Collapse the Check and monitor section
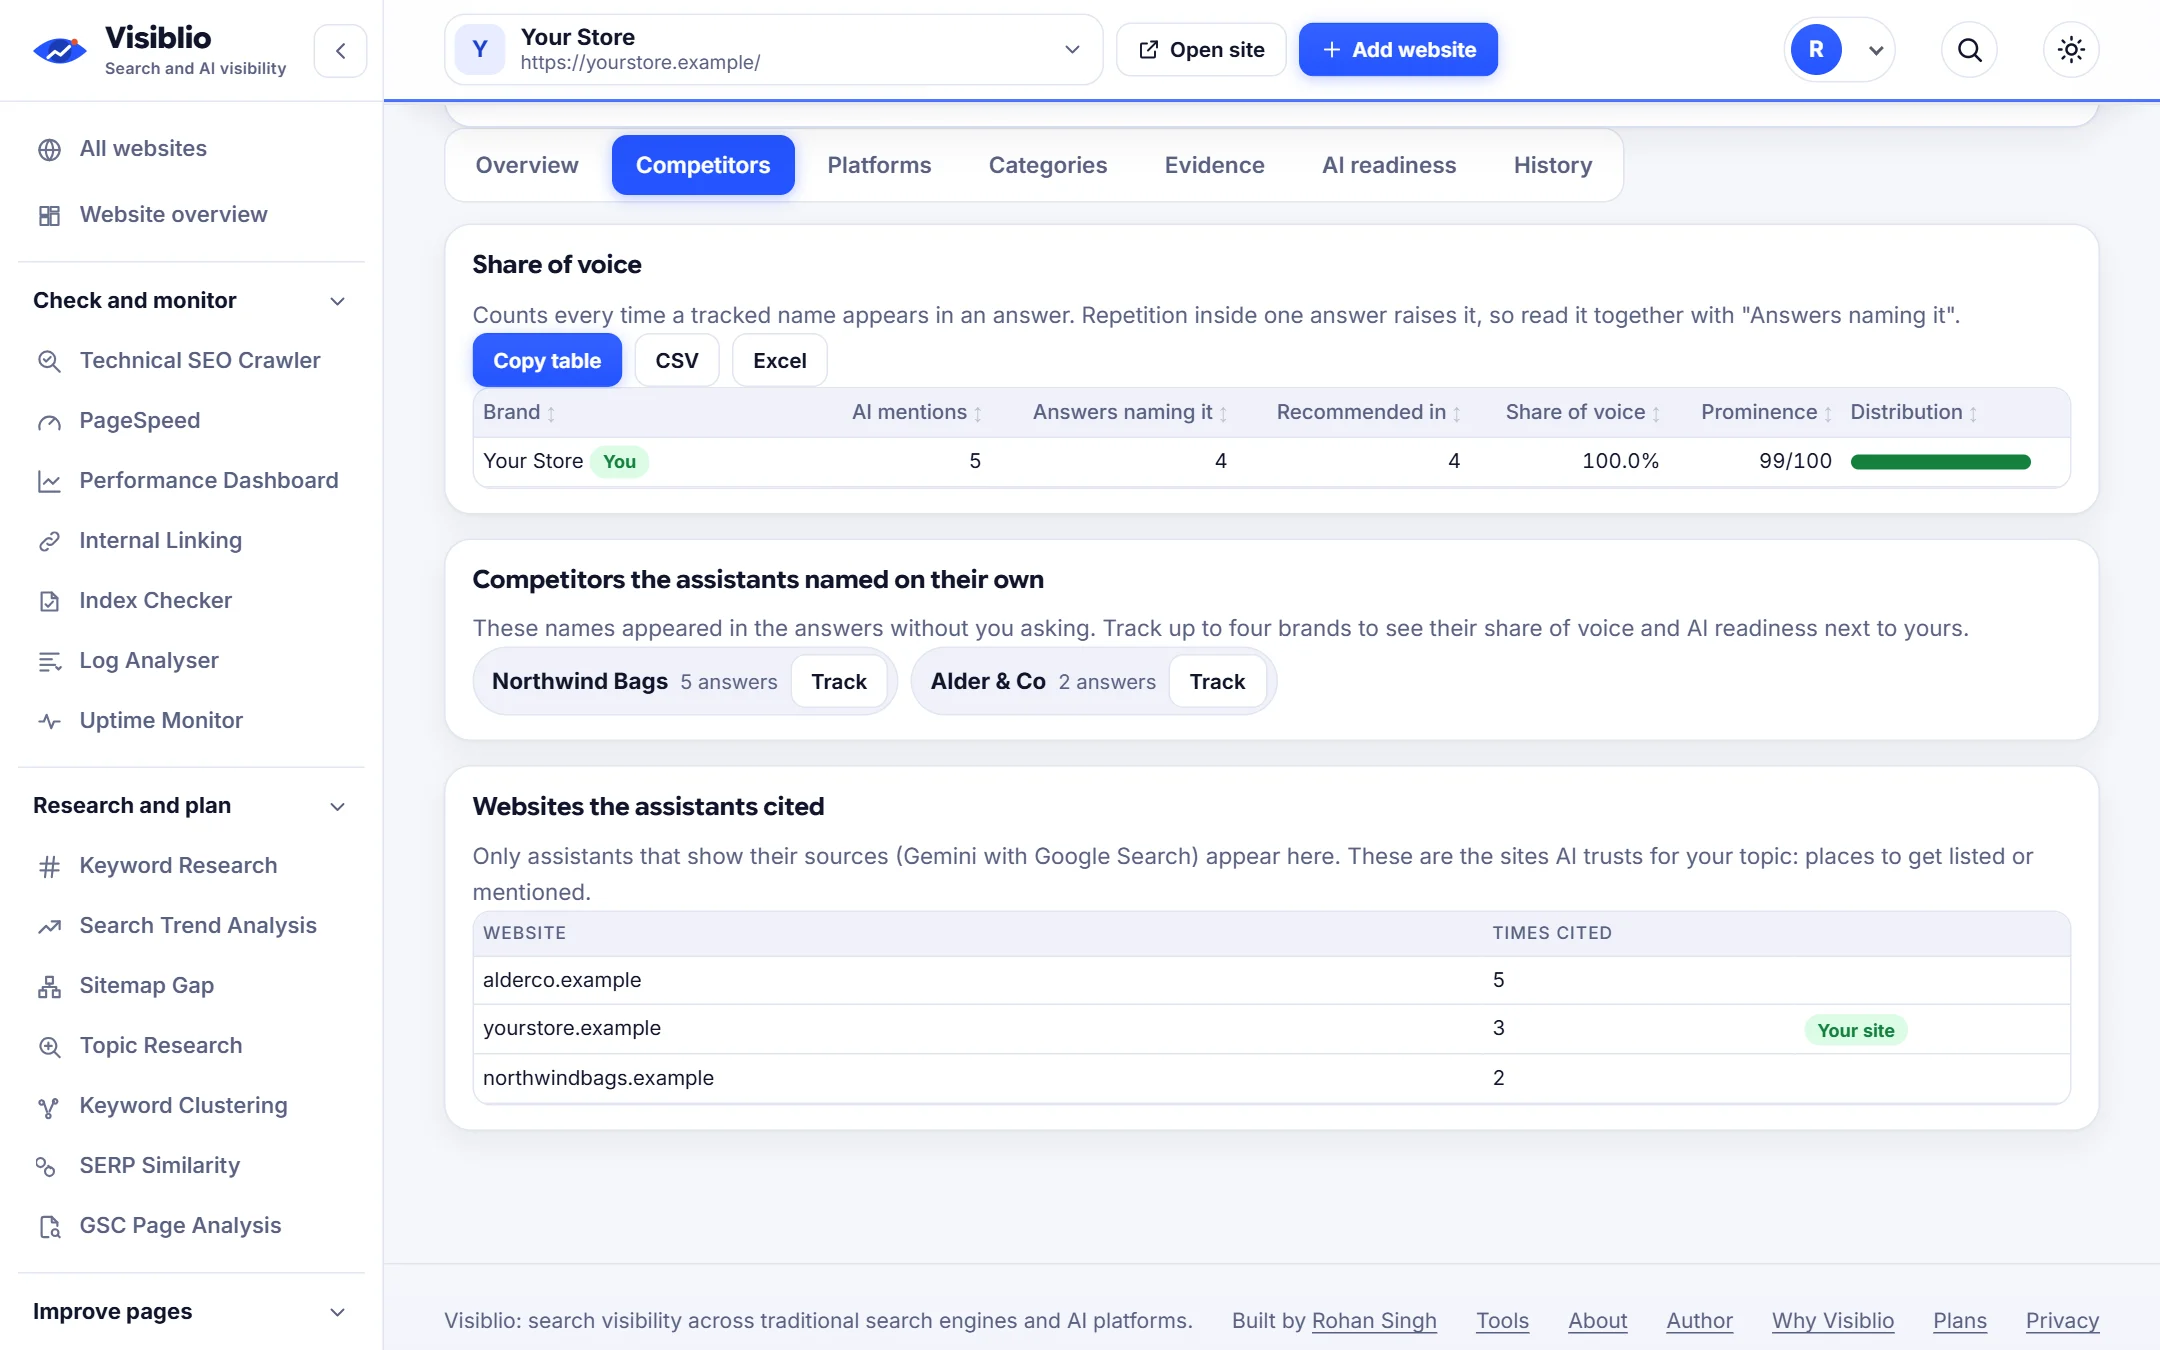This screenshot has height=1350, width=2160. 337,301
